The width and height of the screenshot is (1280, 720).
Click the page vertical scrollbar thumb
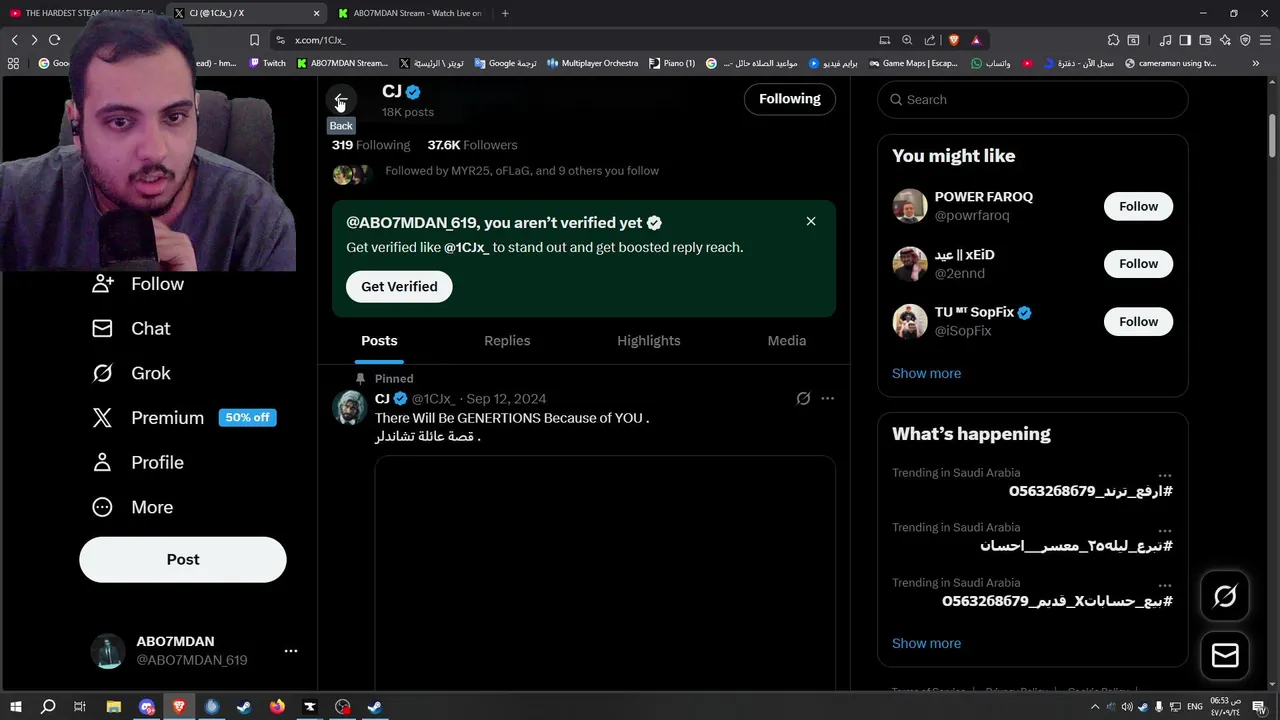click(1273, 135)
